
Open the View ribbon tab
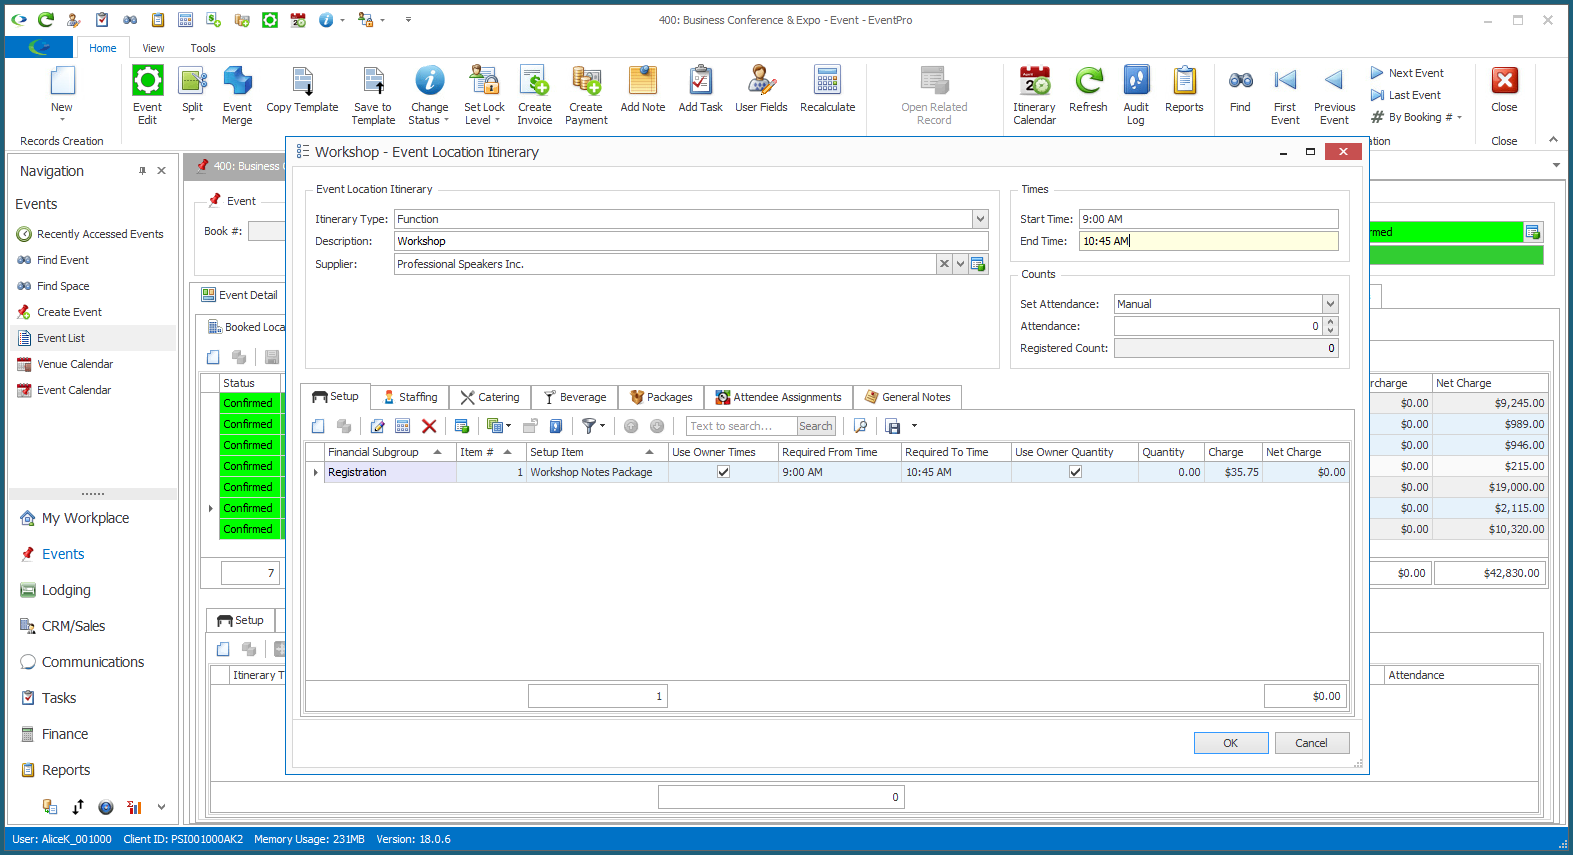coord(153,48)
